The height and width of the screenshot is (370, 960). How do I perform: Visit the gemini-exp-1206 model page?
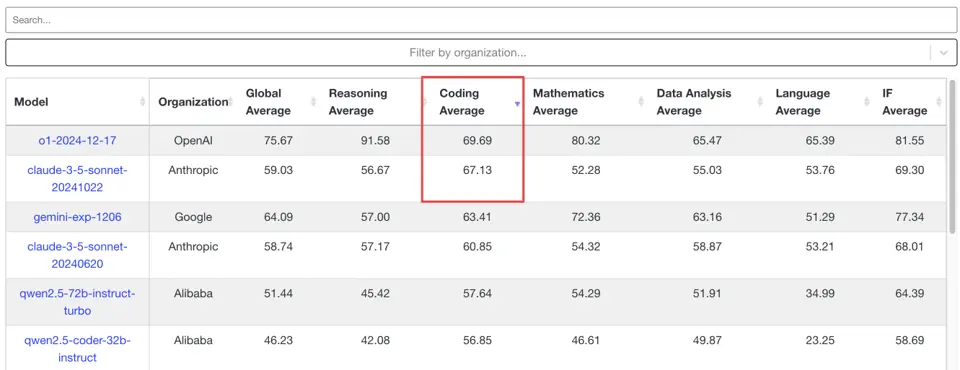pos(77,217)
